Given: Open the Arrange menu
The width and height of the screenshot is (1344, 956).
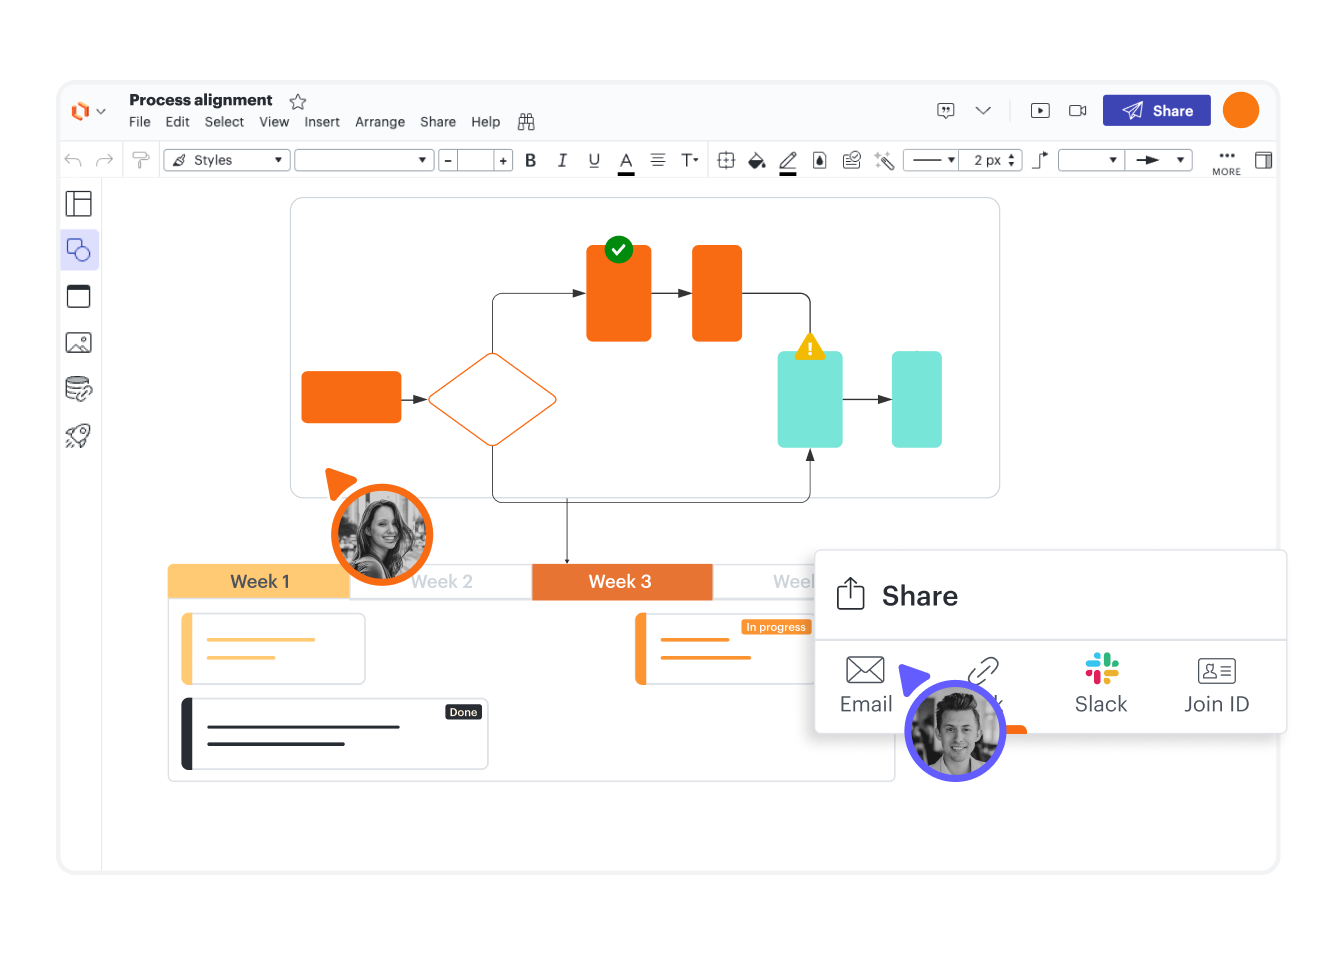Looking at the screenshot, I should [x=380, y=122].
